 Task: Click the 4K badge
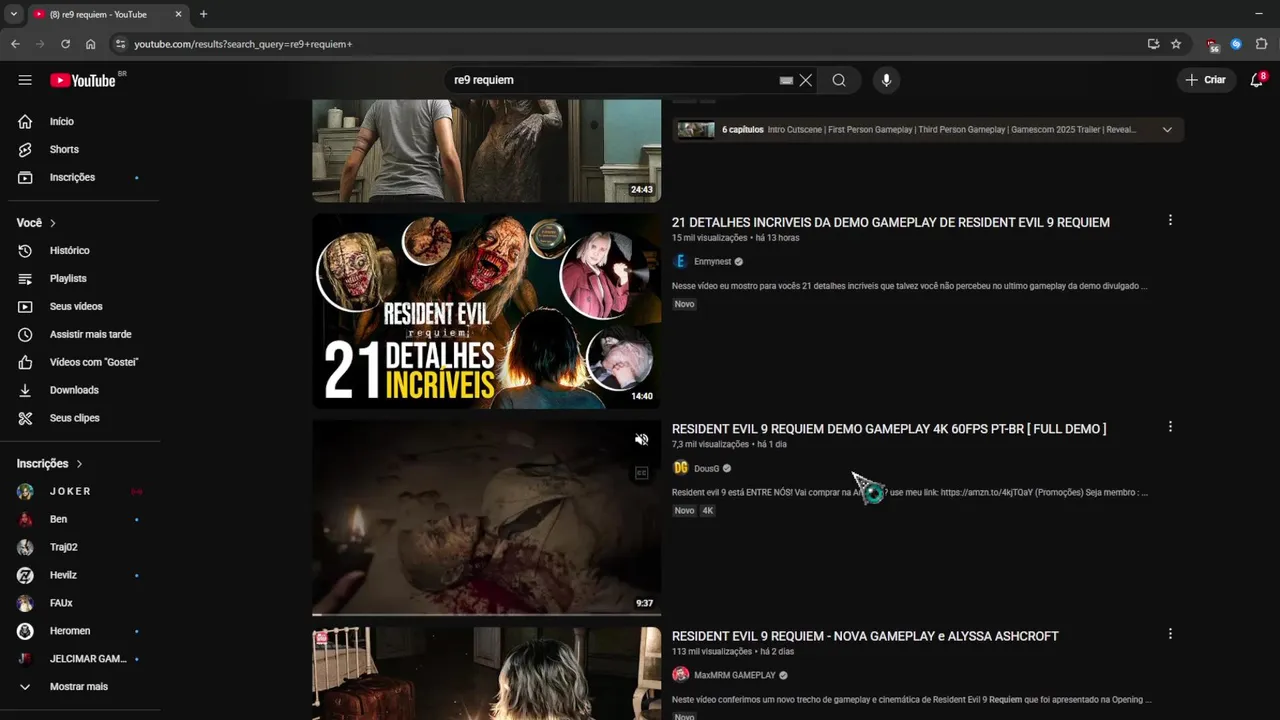(708, 510)
